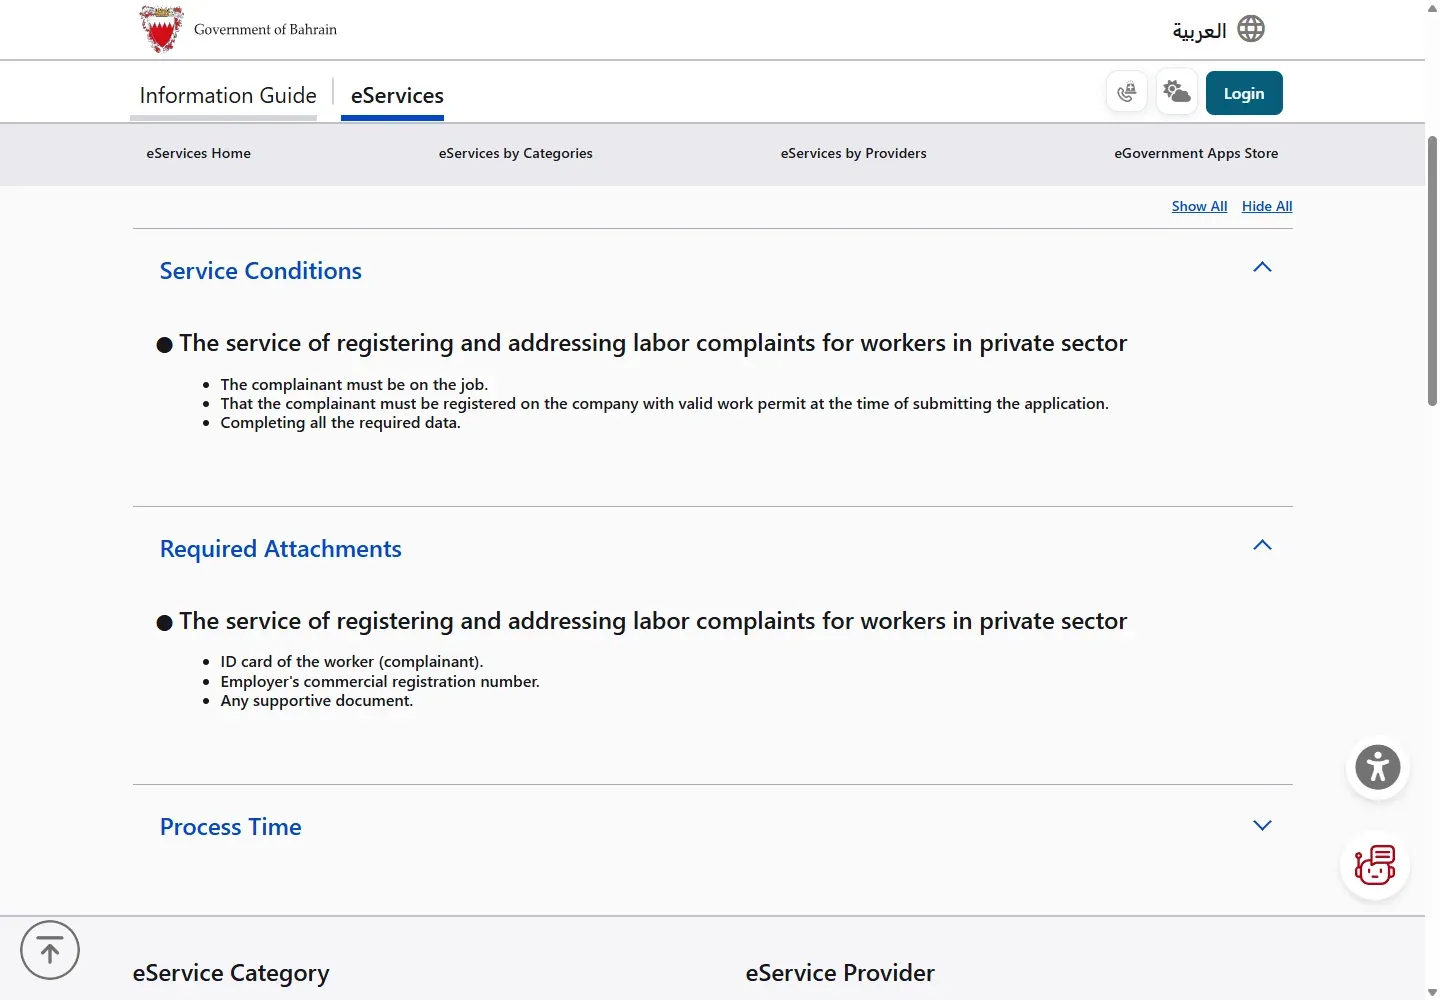
Task: Open the chatbot assistant icon
Action: point(1375,865)
